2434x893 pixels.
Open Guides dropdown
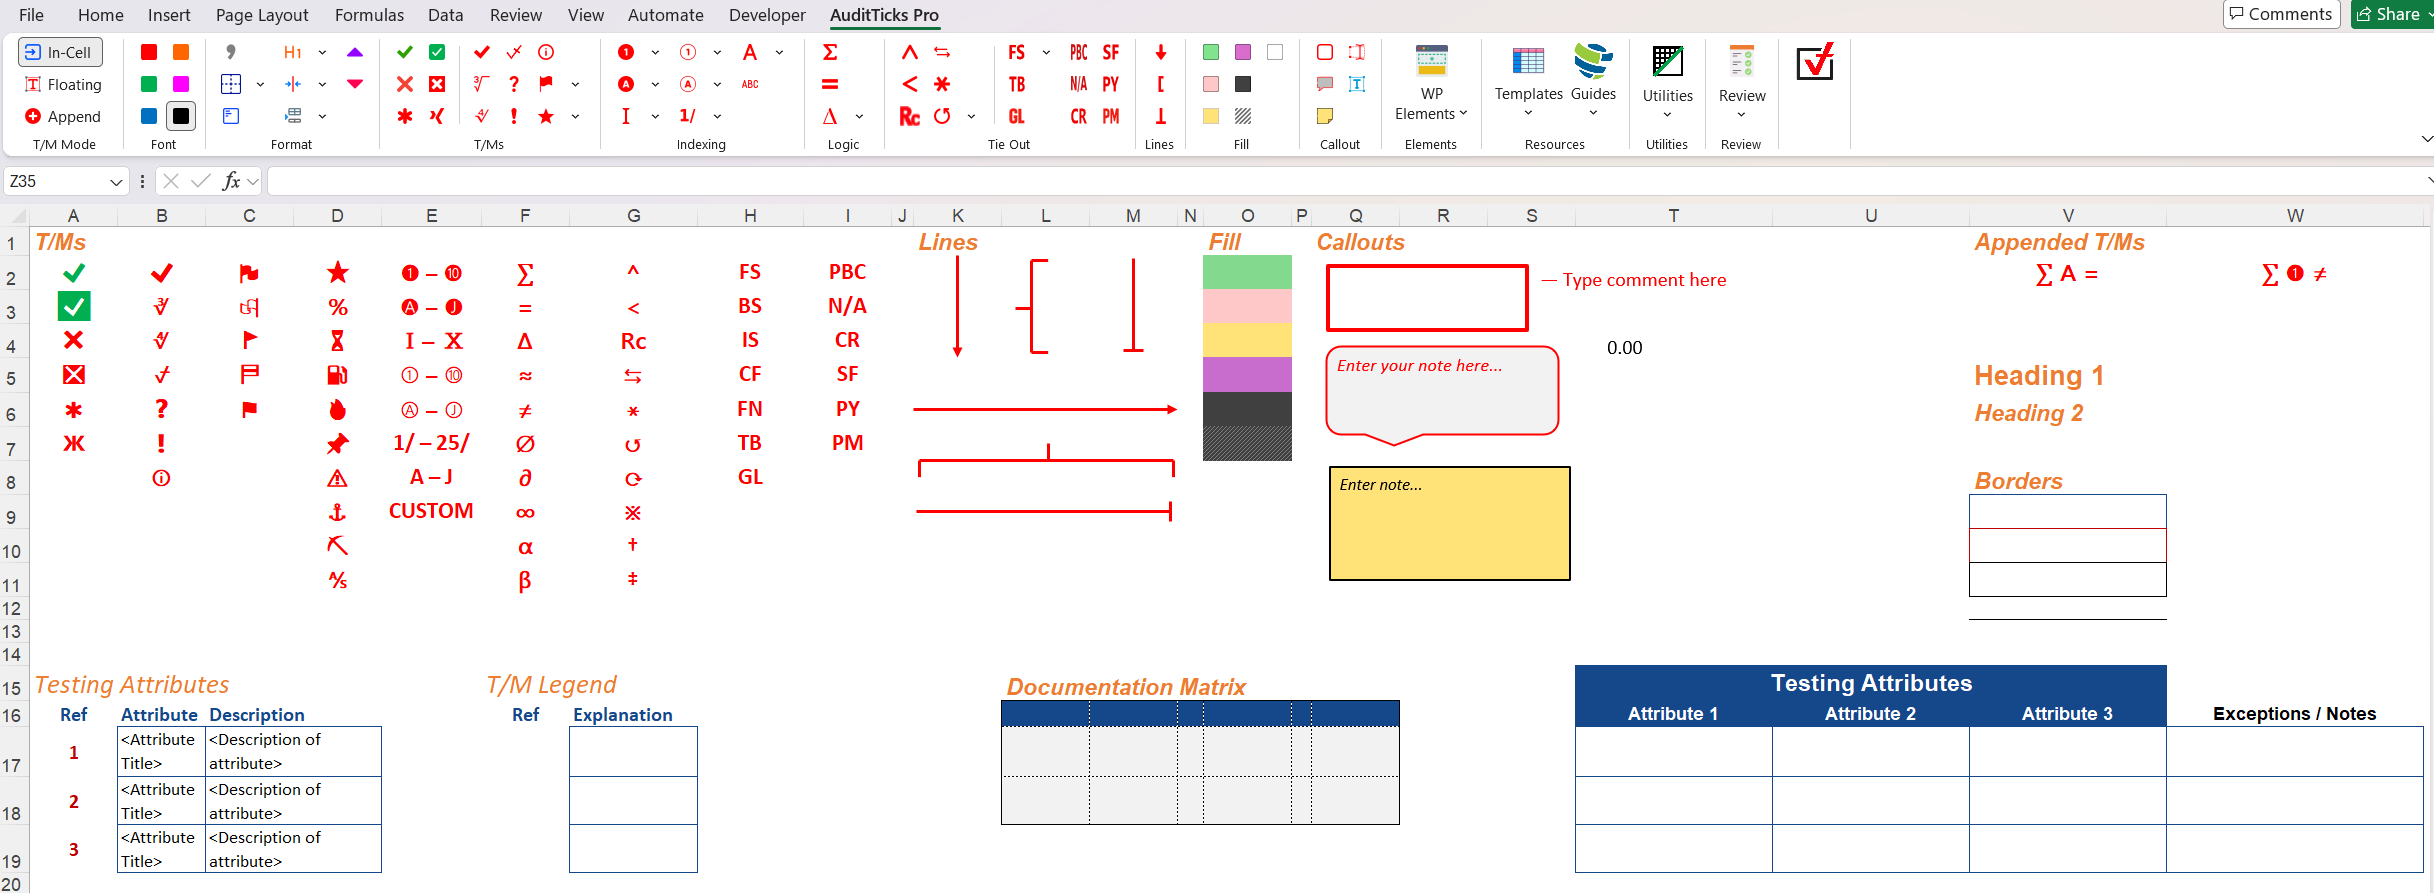[1593, 84]
